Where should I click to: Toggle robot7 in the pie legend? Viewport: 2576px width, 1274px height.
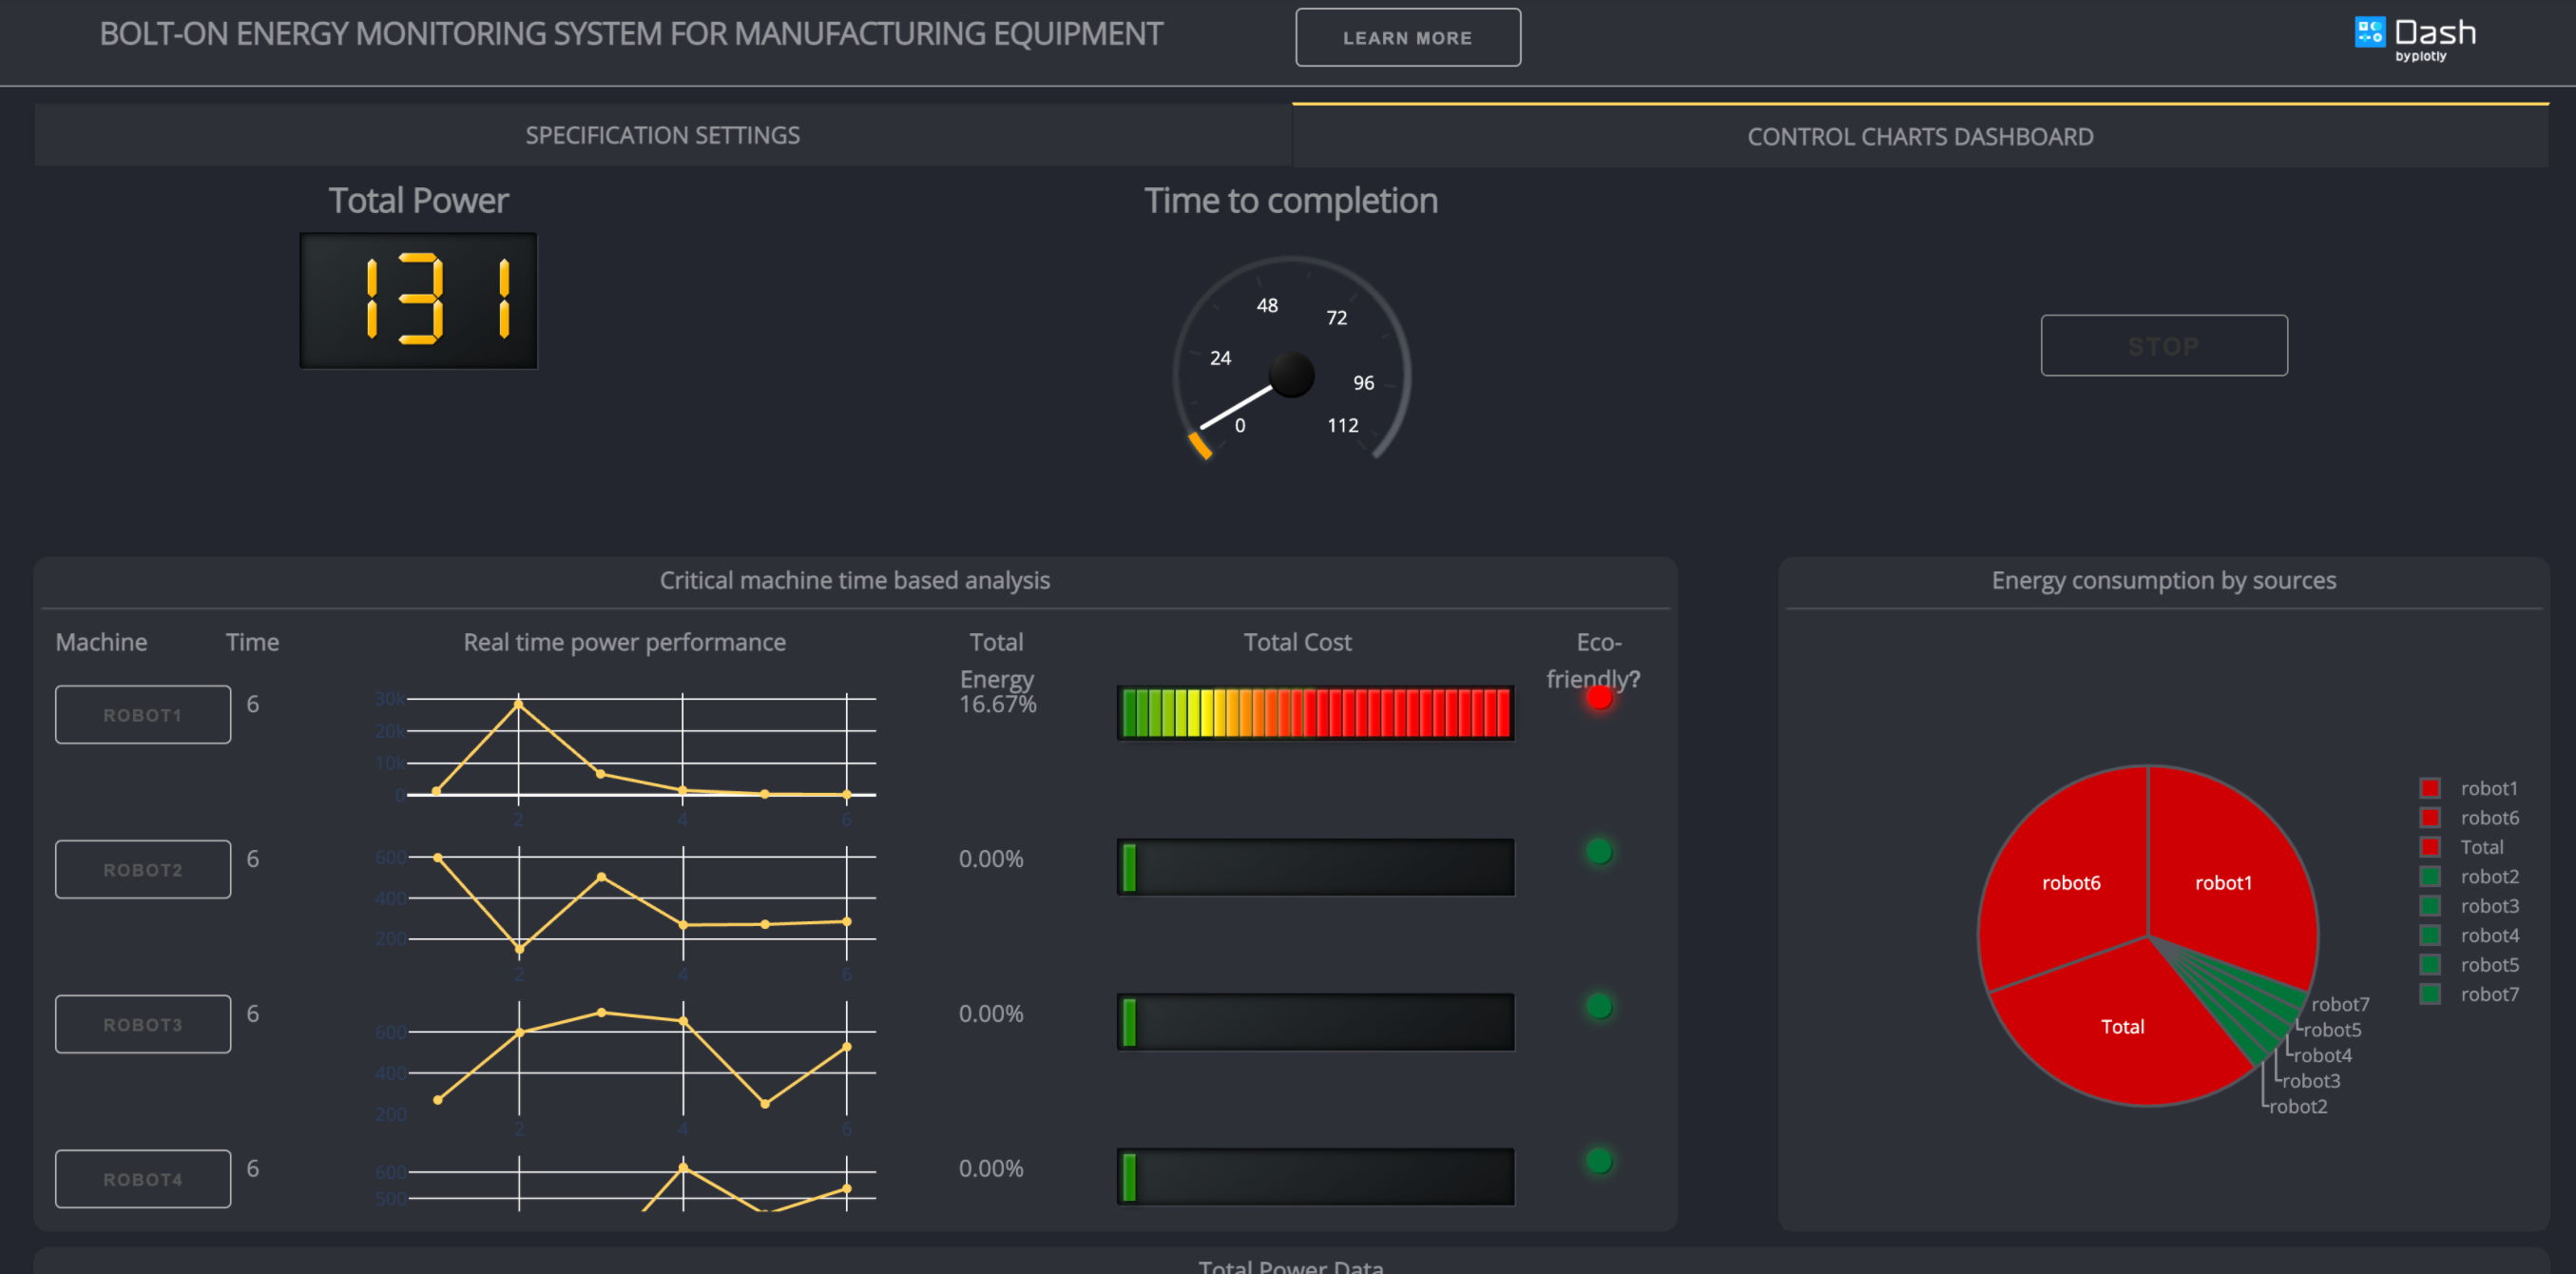(2469, 994)
